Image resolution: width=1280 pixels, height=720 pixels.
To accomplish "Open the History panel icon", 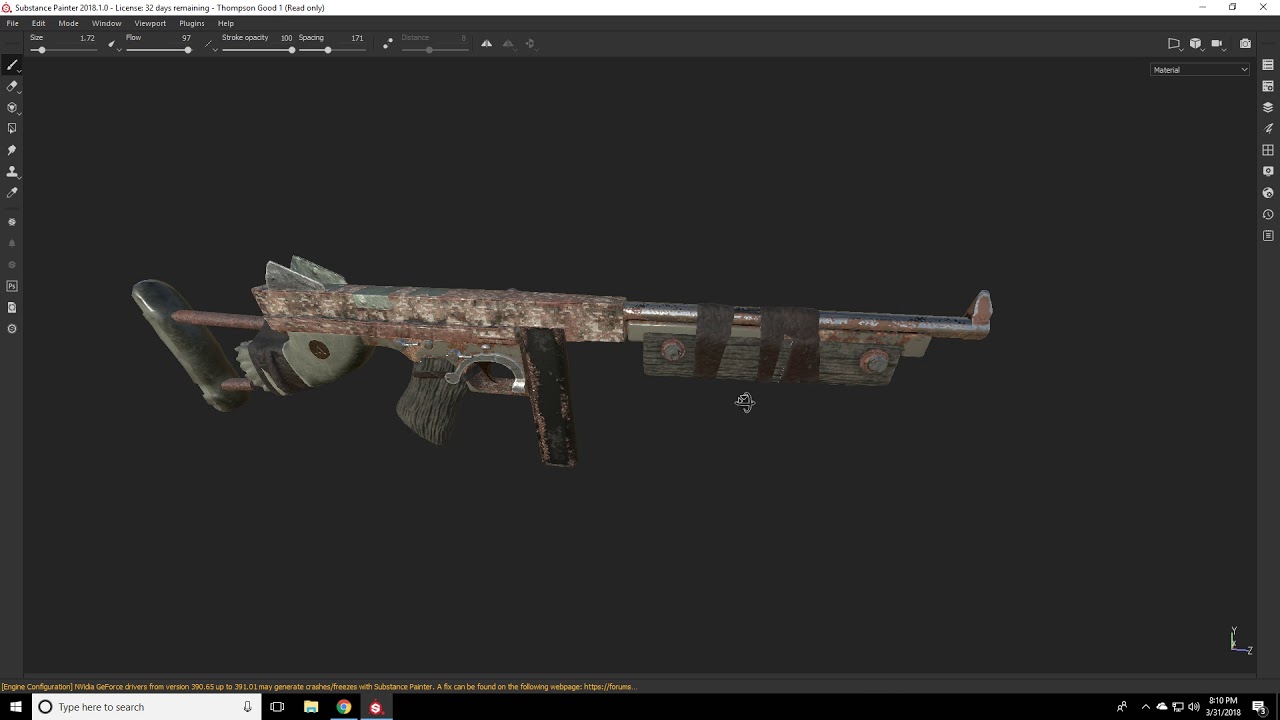I will 1268,214.
